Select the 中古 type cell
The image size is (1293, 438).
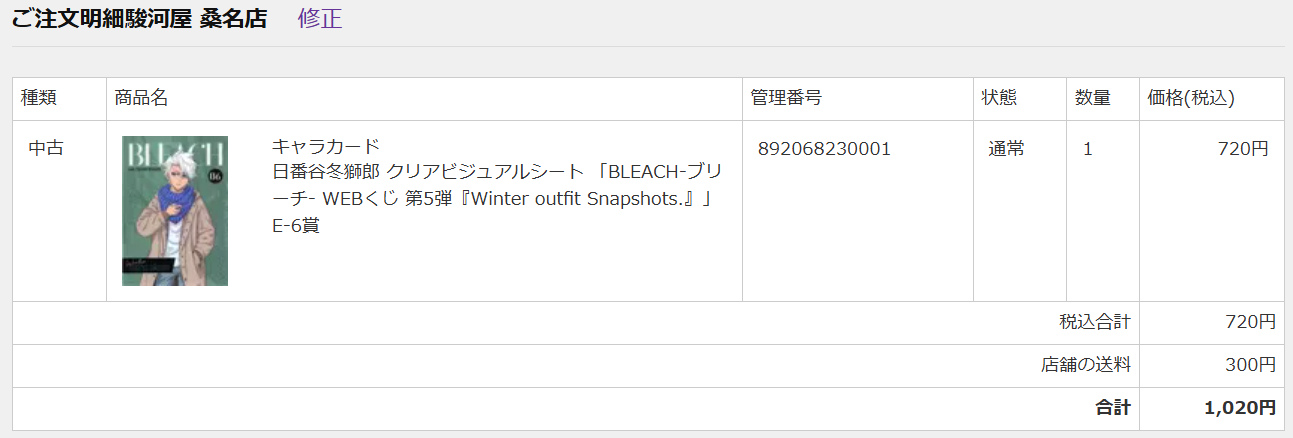[x=46, y=149]
